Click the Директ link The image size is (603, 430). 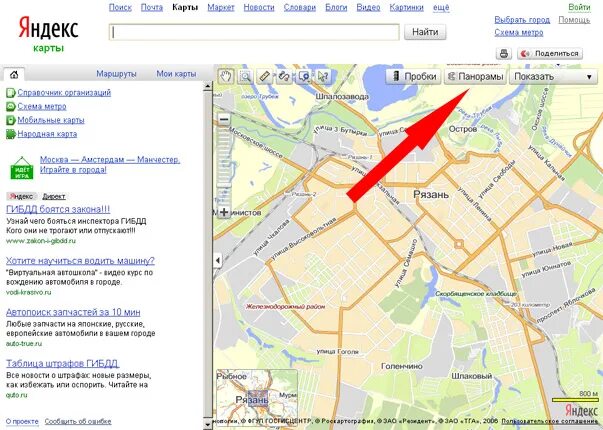(54, 197)
